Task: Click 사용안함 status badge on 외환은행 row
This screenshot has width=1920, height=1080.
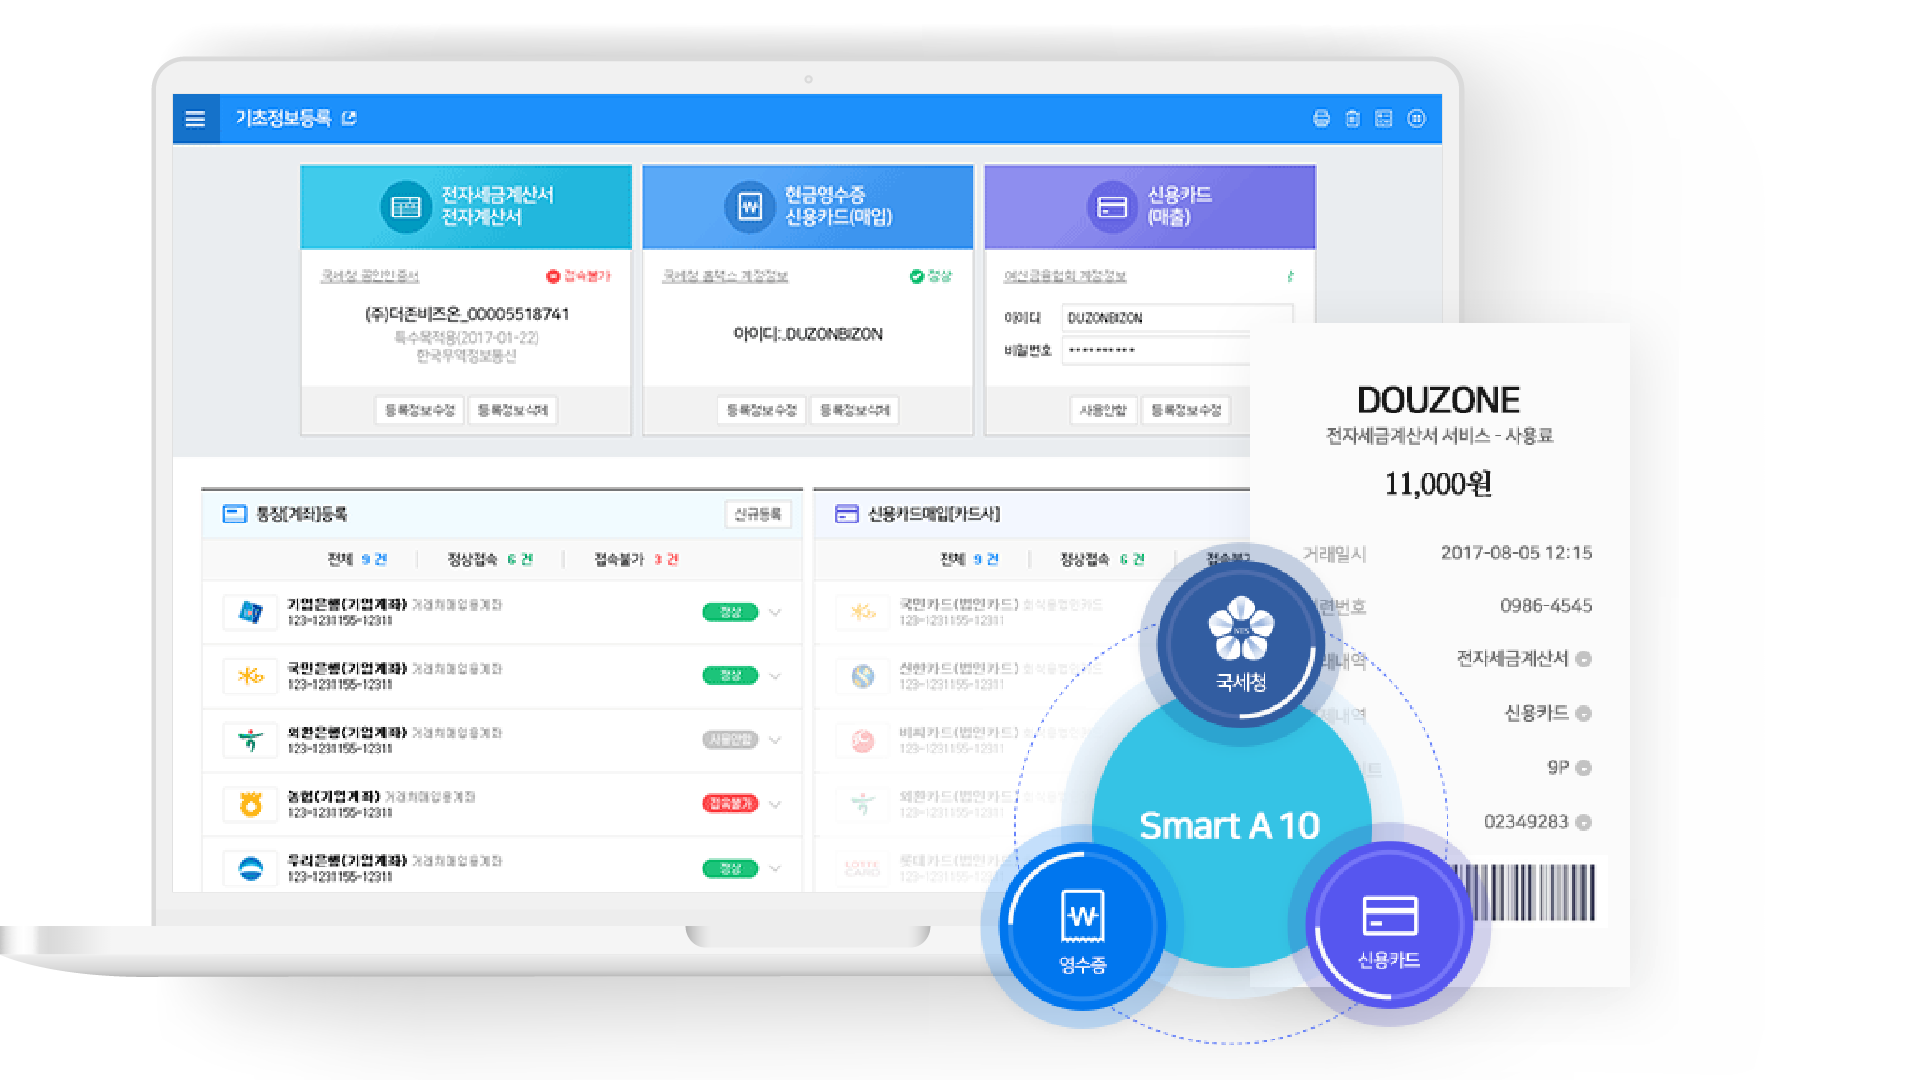Action: [x=730, y=740]
